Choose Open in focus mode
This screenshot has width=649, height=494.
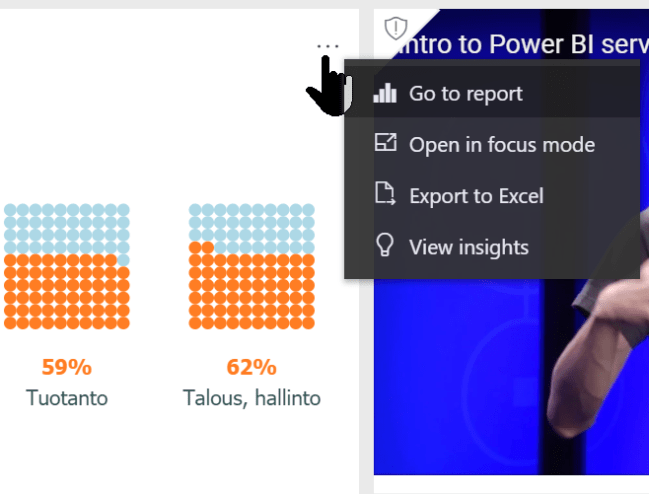[501, 145]
